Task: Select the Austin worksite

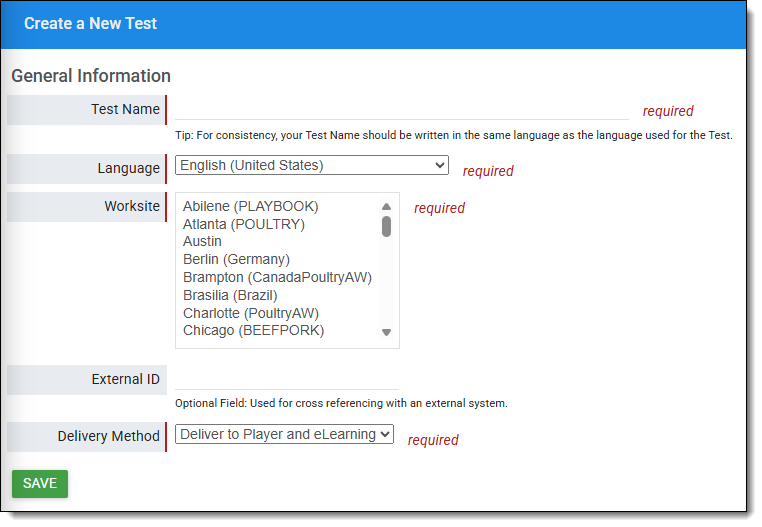Action: click(202, 242)
